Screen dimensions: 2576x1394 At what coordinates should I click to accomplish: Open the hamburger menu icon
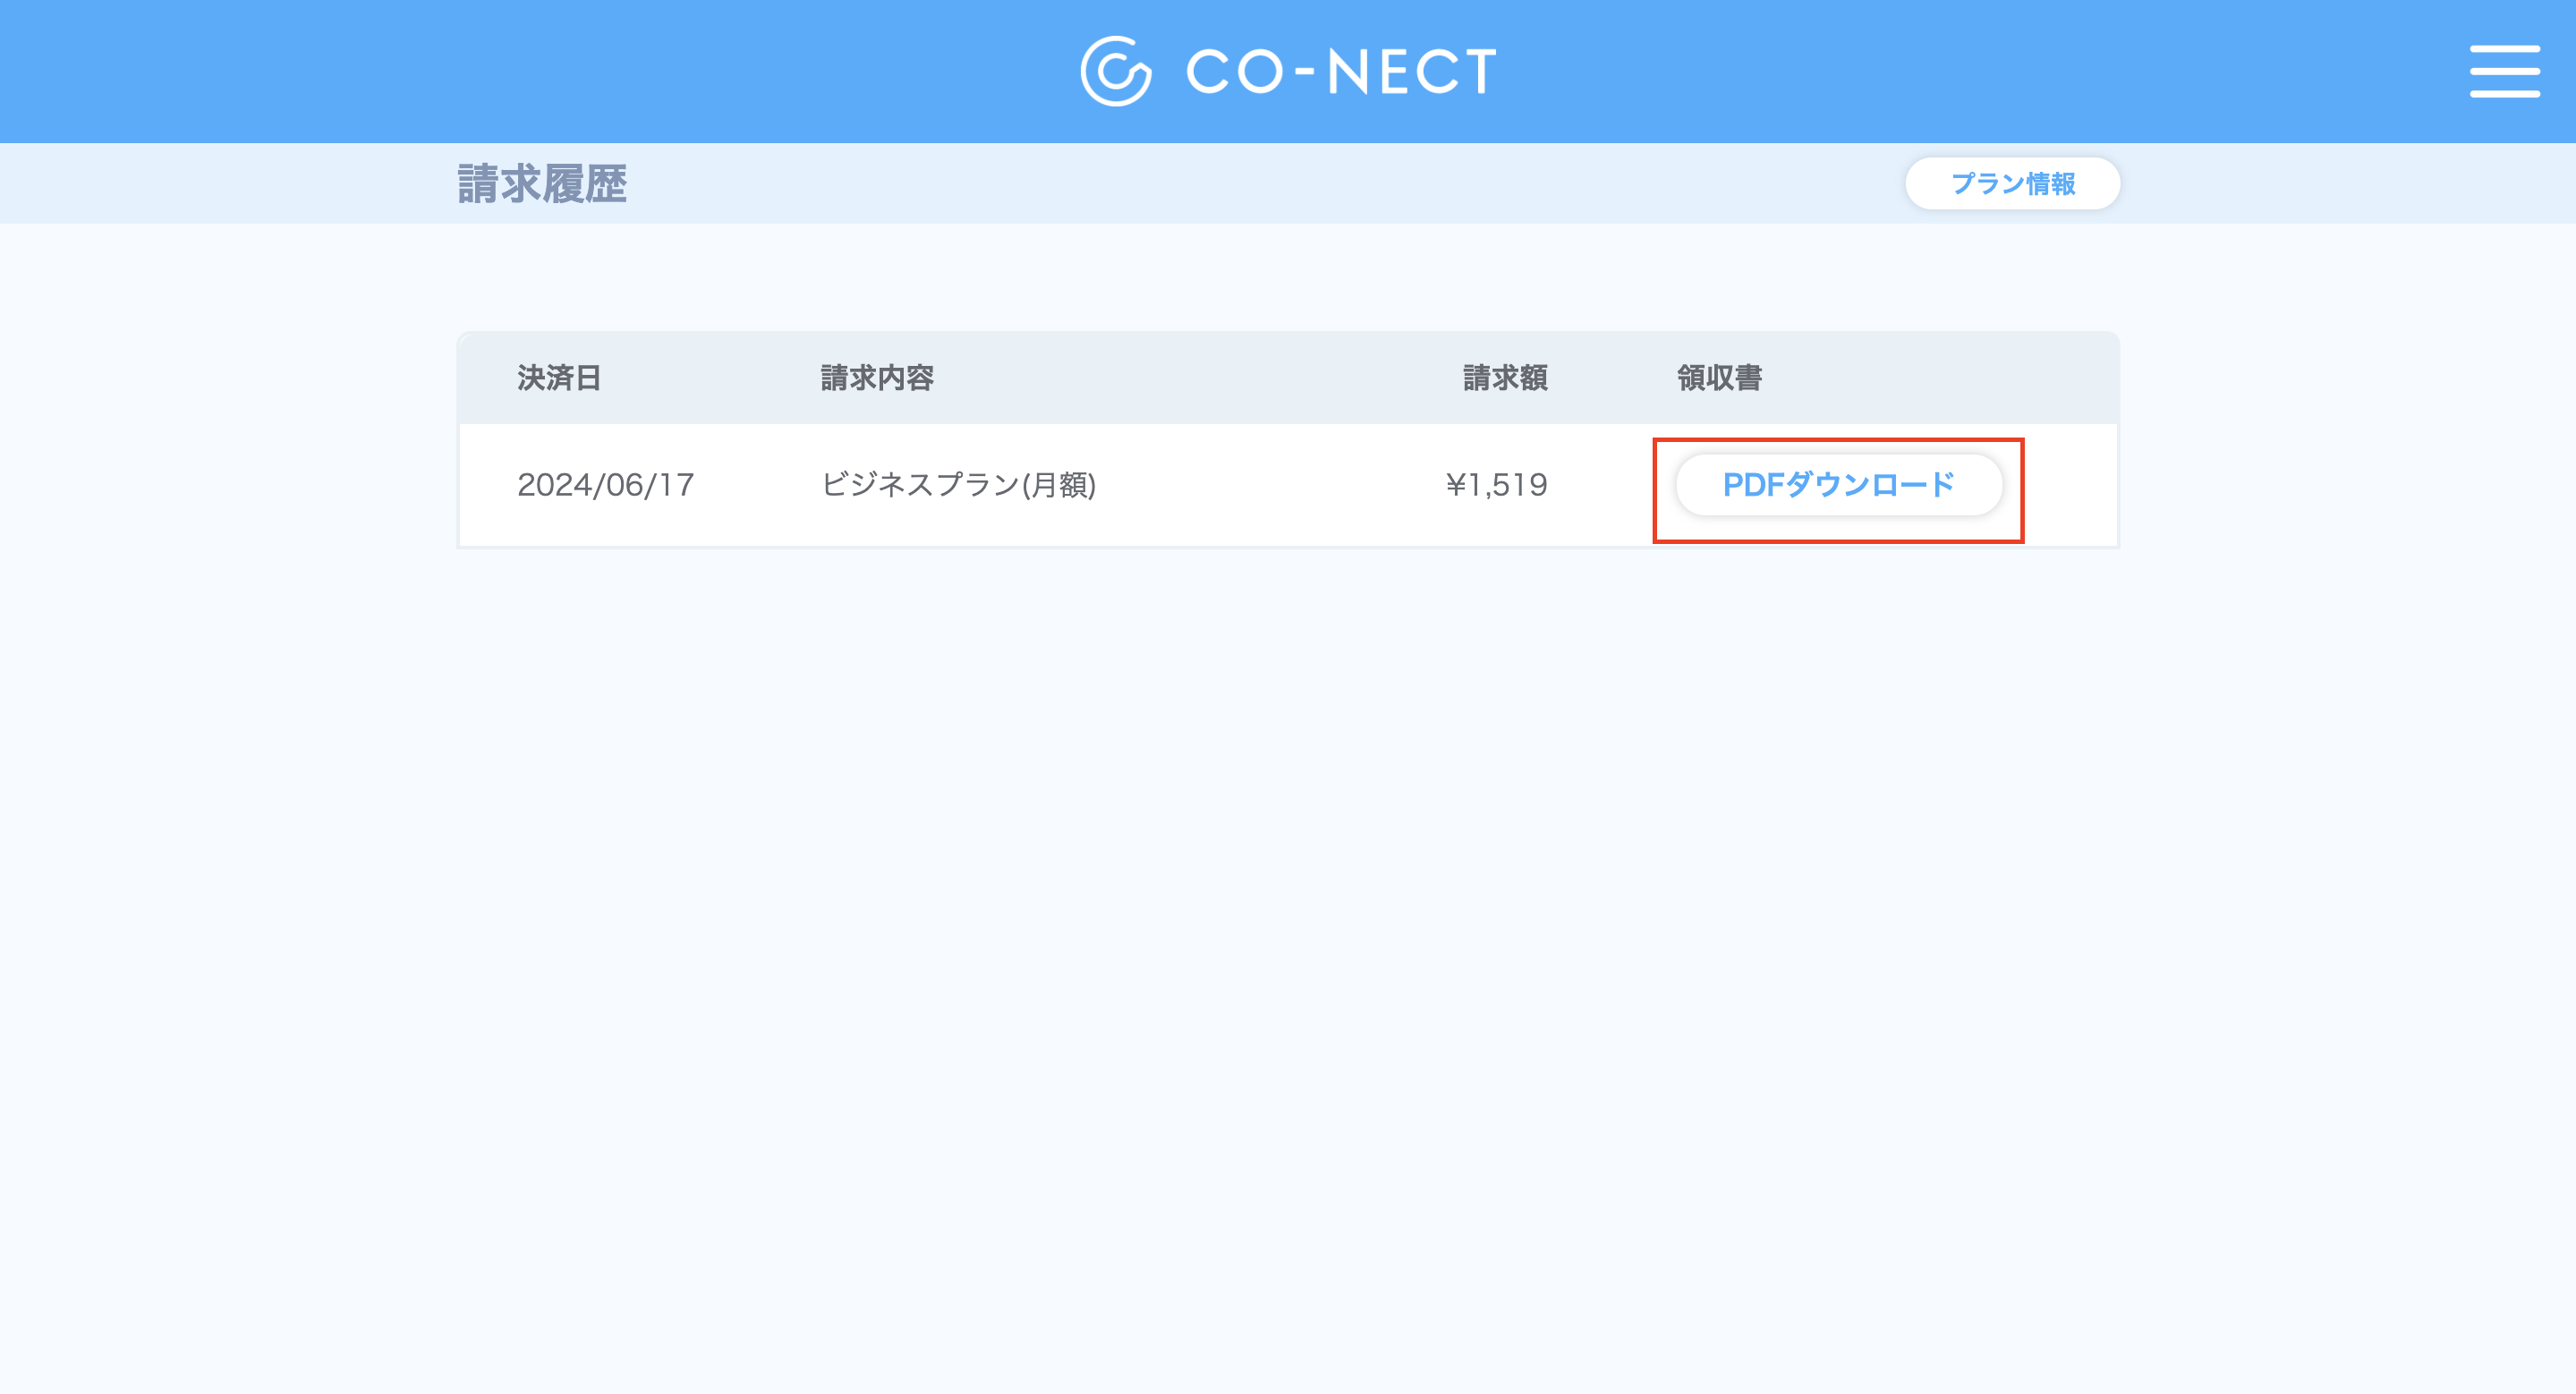coord(2504,71)
